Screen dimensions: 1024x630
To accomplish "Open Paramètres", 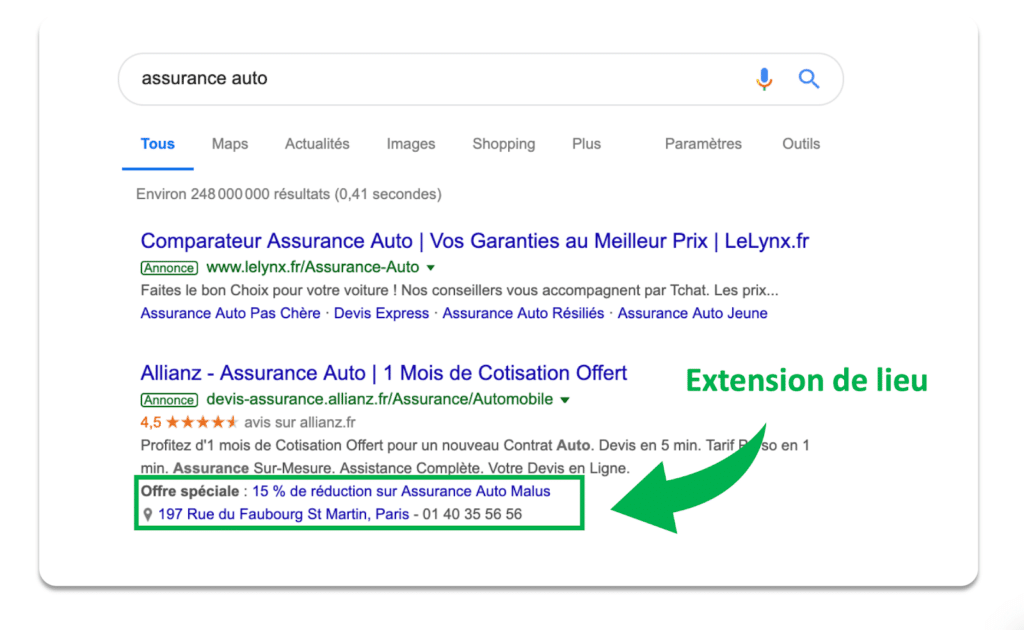I will (x=703, y=144).
